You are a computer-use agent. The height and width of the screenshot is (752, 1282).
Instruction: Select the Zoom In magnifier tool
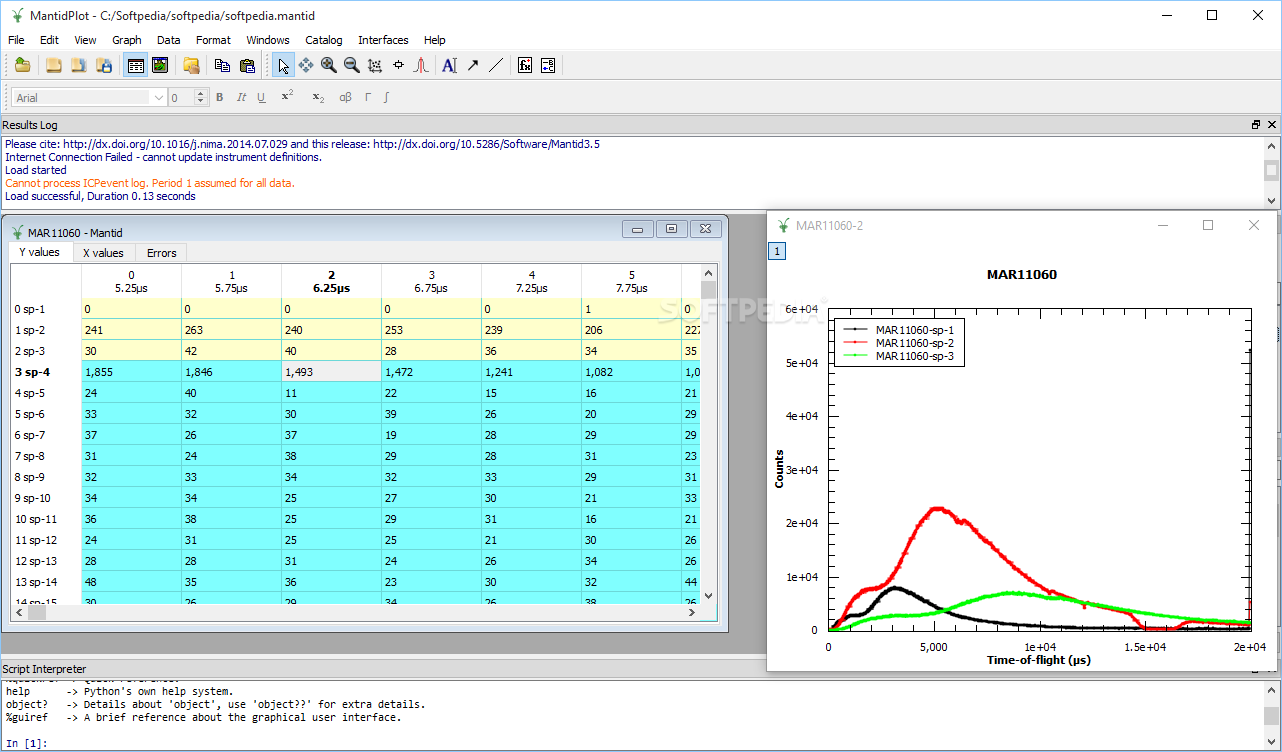click(329, 65)
